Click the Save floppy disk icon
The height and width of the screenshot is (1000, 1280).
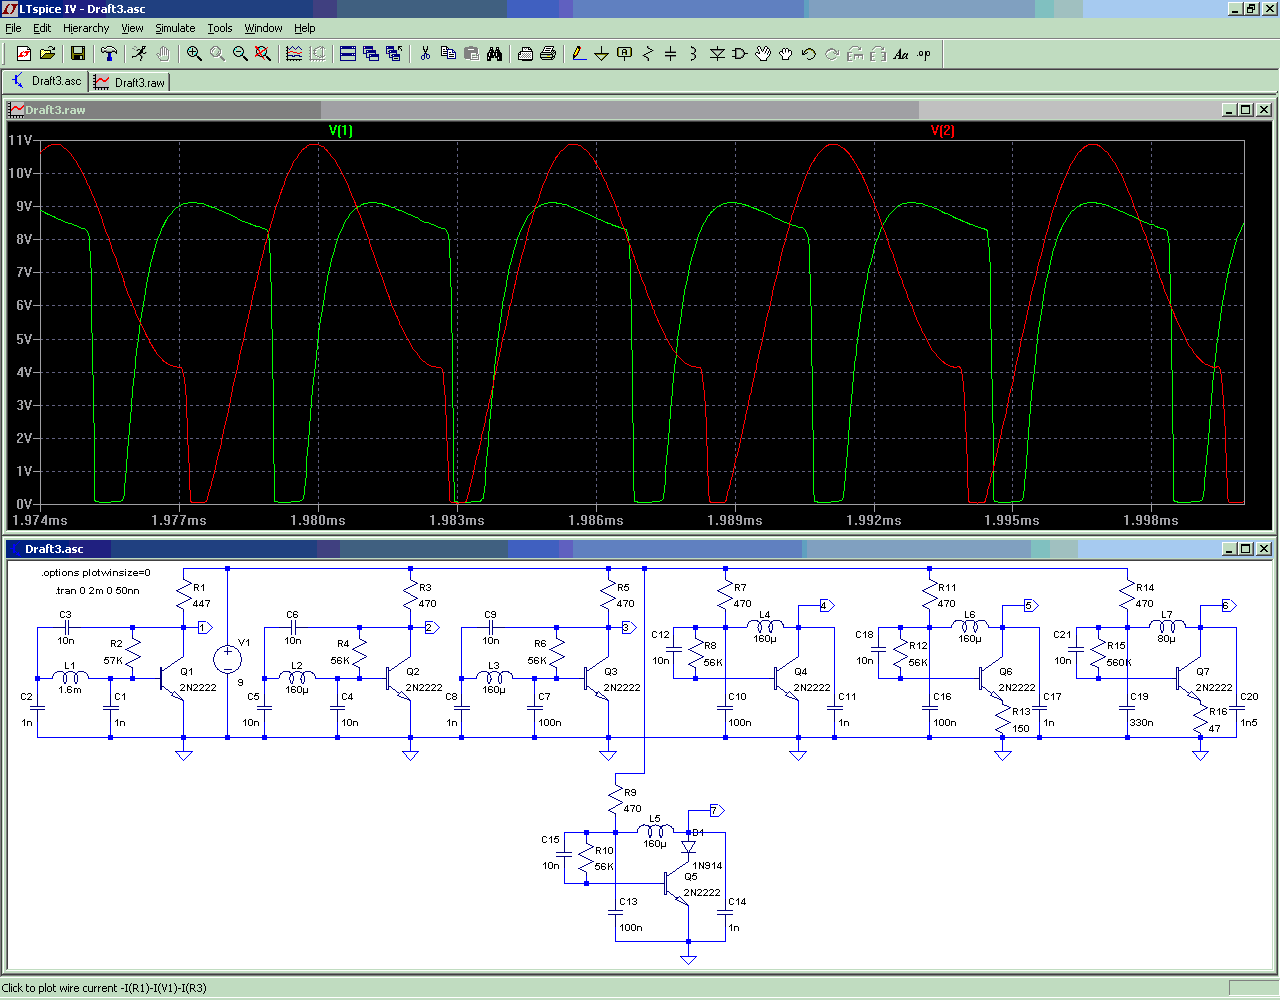[77, 54]
